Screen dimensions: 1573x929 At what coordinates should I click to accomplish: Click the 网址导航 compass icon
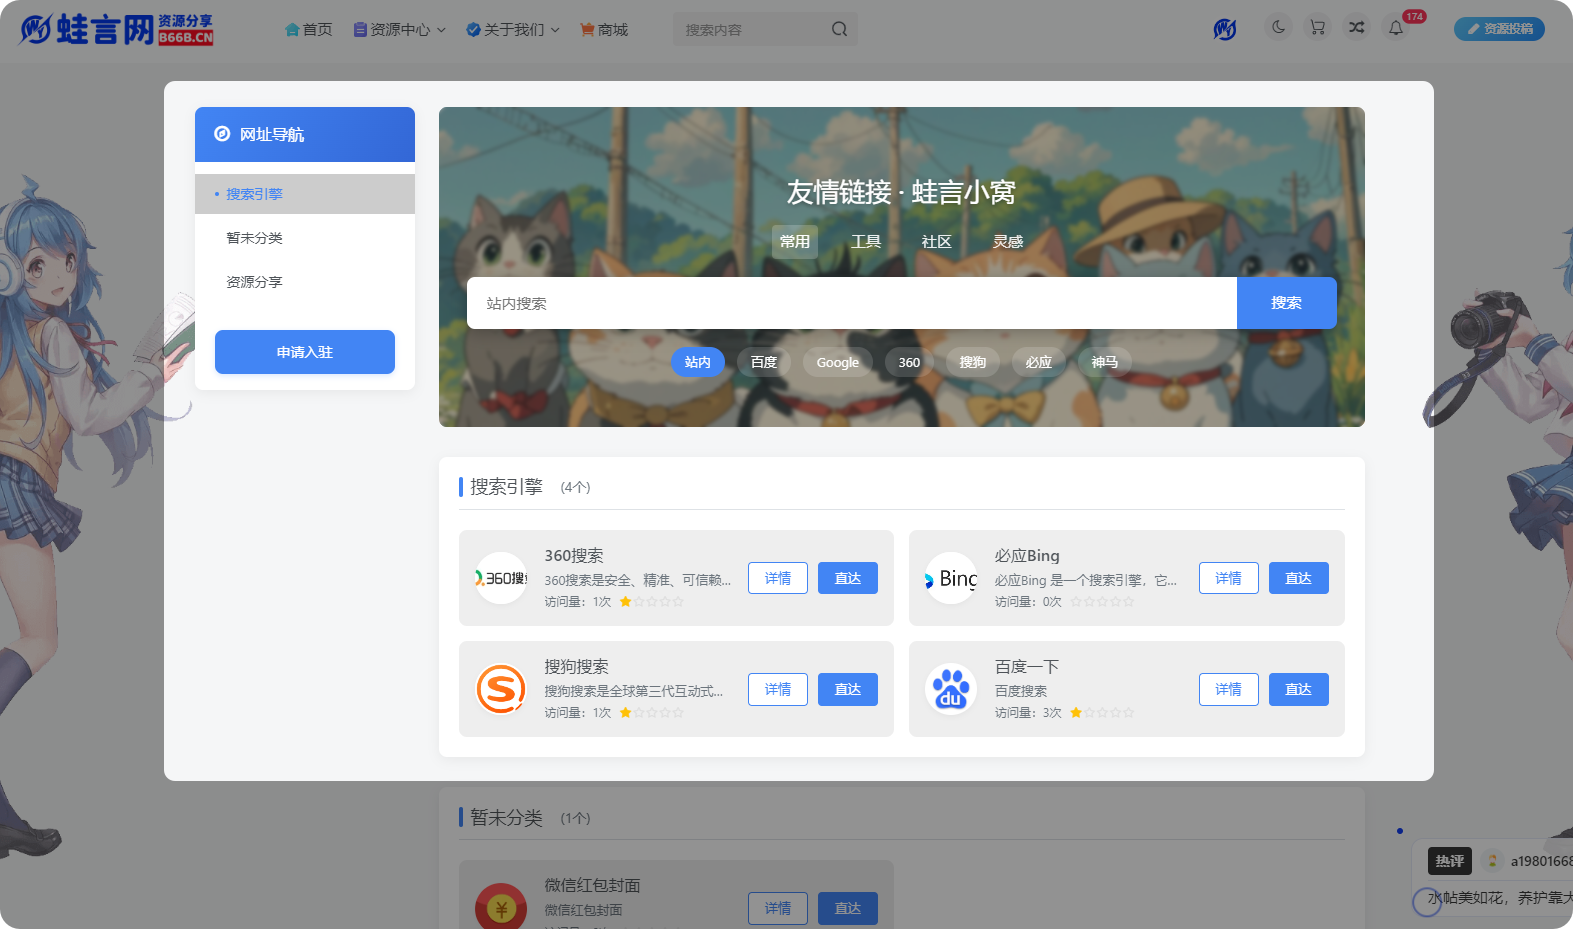pos(222,134)
